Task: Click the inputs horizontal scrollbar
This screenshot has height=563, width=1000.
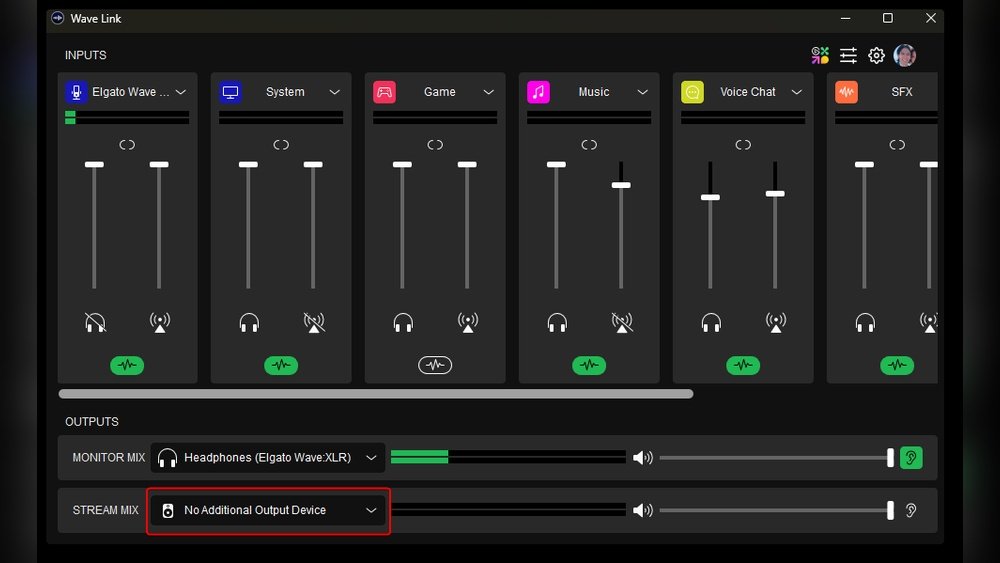Action: click(x=376, y=394)
